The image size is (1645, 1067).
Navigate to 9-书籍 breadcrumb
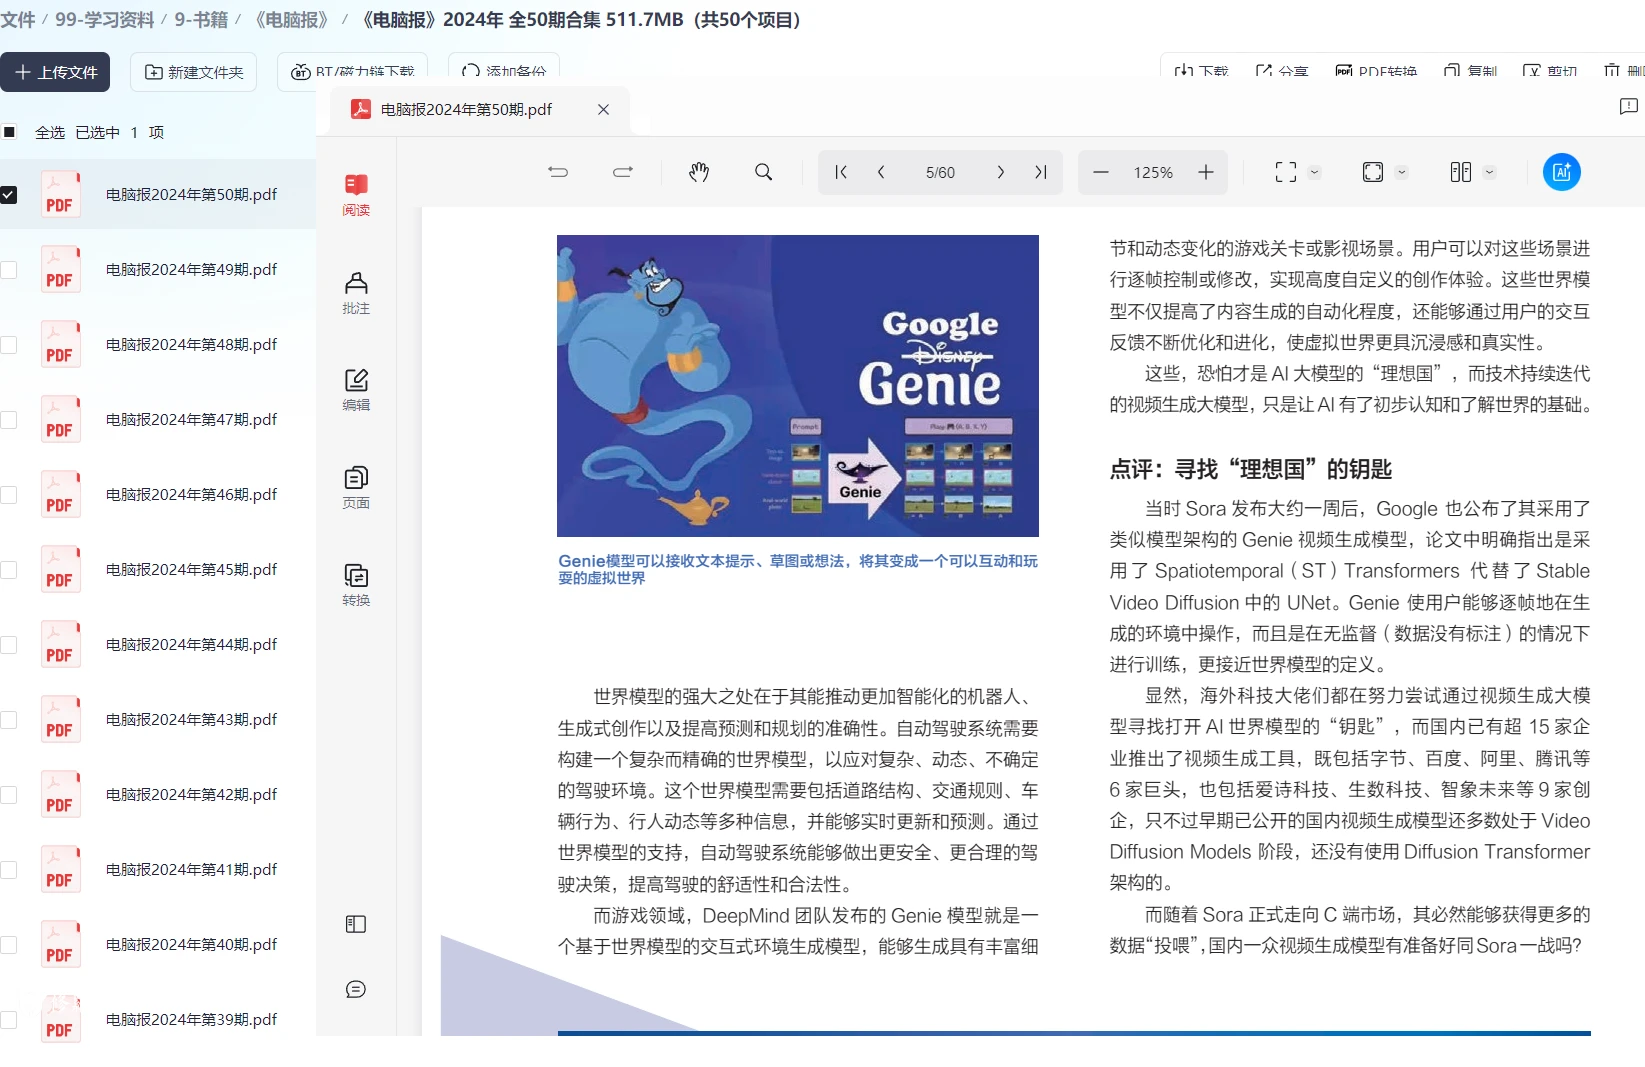coord(201,19)
